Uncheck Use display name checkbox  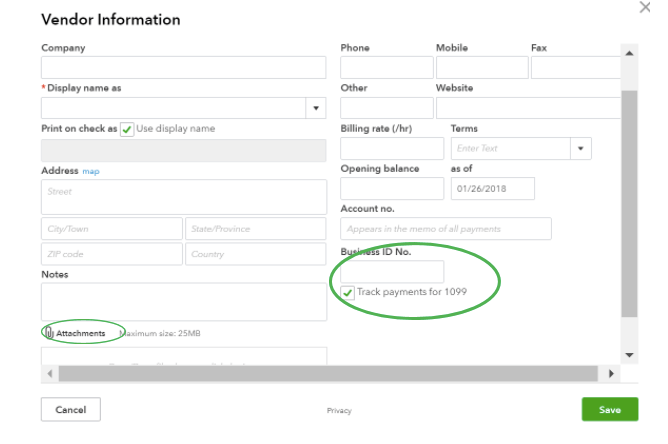tap(127, 129)
